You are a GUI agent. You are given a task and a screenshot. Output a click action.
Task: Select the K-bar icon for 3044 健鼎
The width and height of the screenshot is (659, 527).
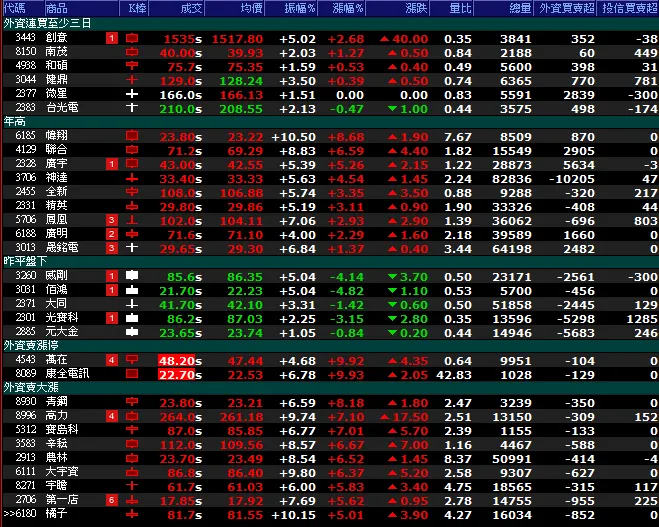(132, 80)
